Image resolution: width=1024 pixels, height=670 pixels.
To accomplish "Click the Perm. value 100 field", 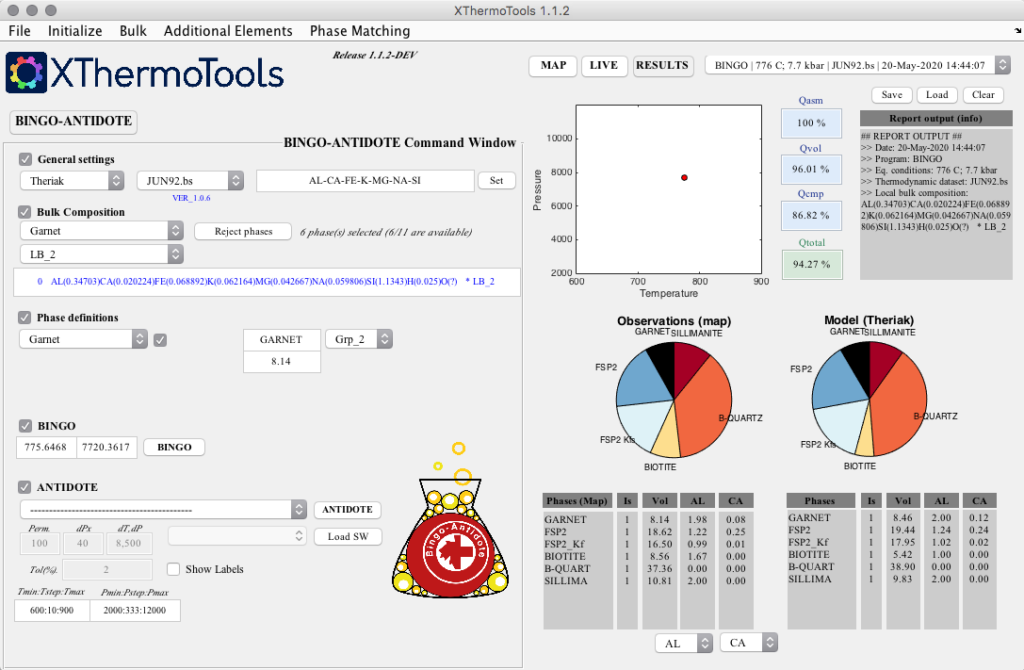I will (x=39, y=543).
